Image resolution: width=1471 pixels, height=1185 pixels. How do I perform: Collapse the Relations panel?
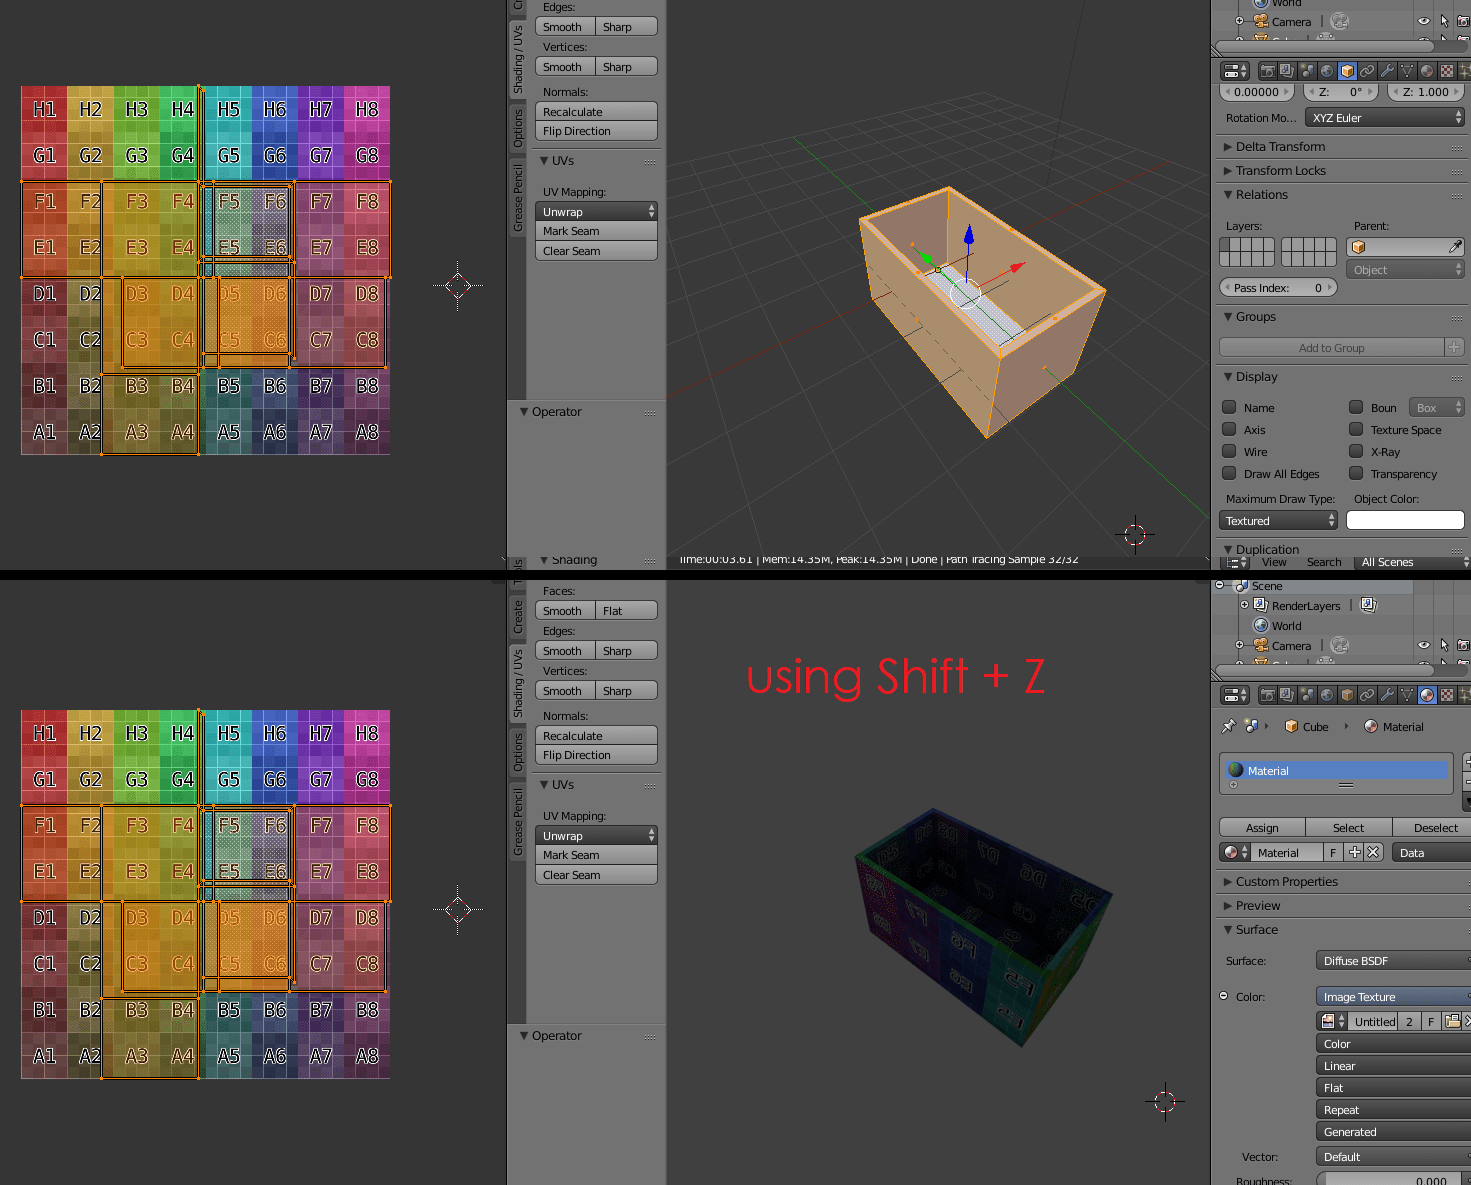pos(1340,194)
